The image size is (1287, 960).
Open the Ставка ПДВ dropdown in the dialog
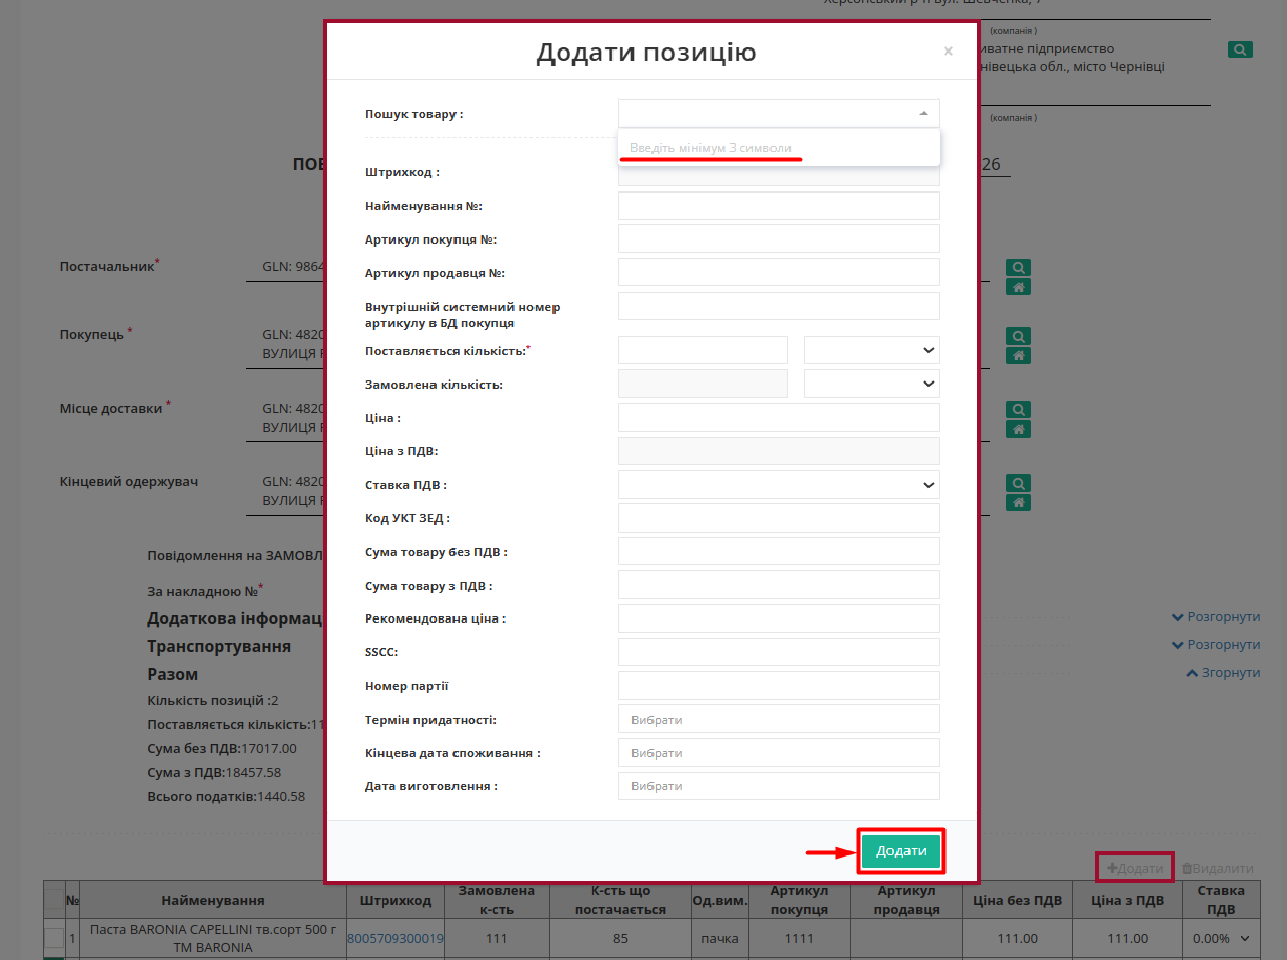778,485
